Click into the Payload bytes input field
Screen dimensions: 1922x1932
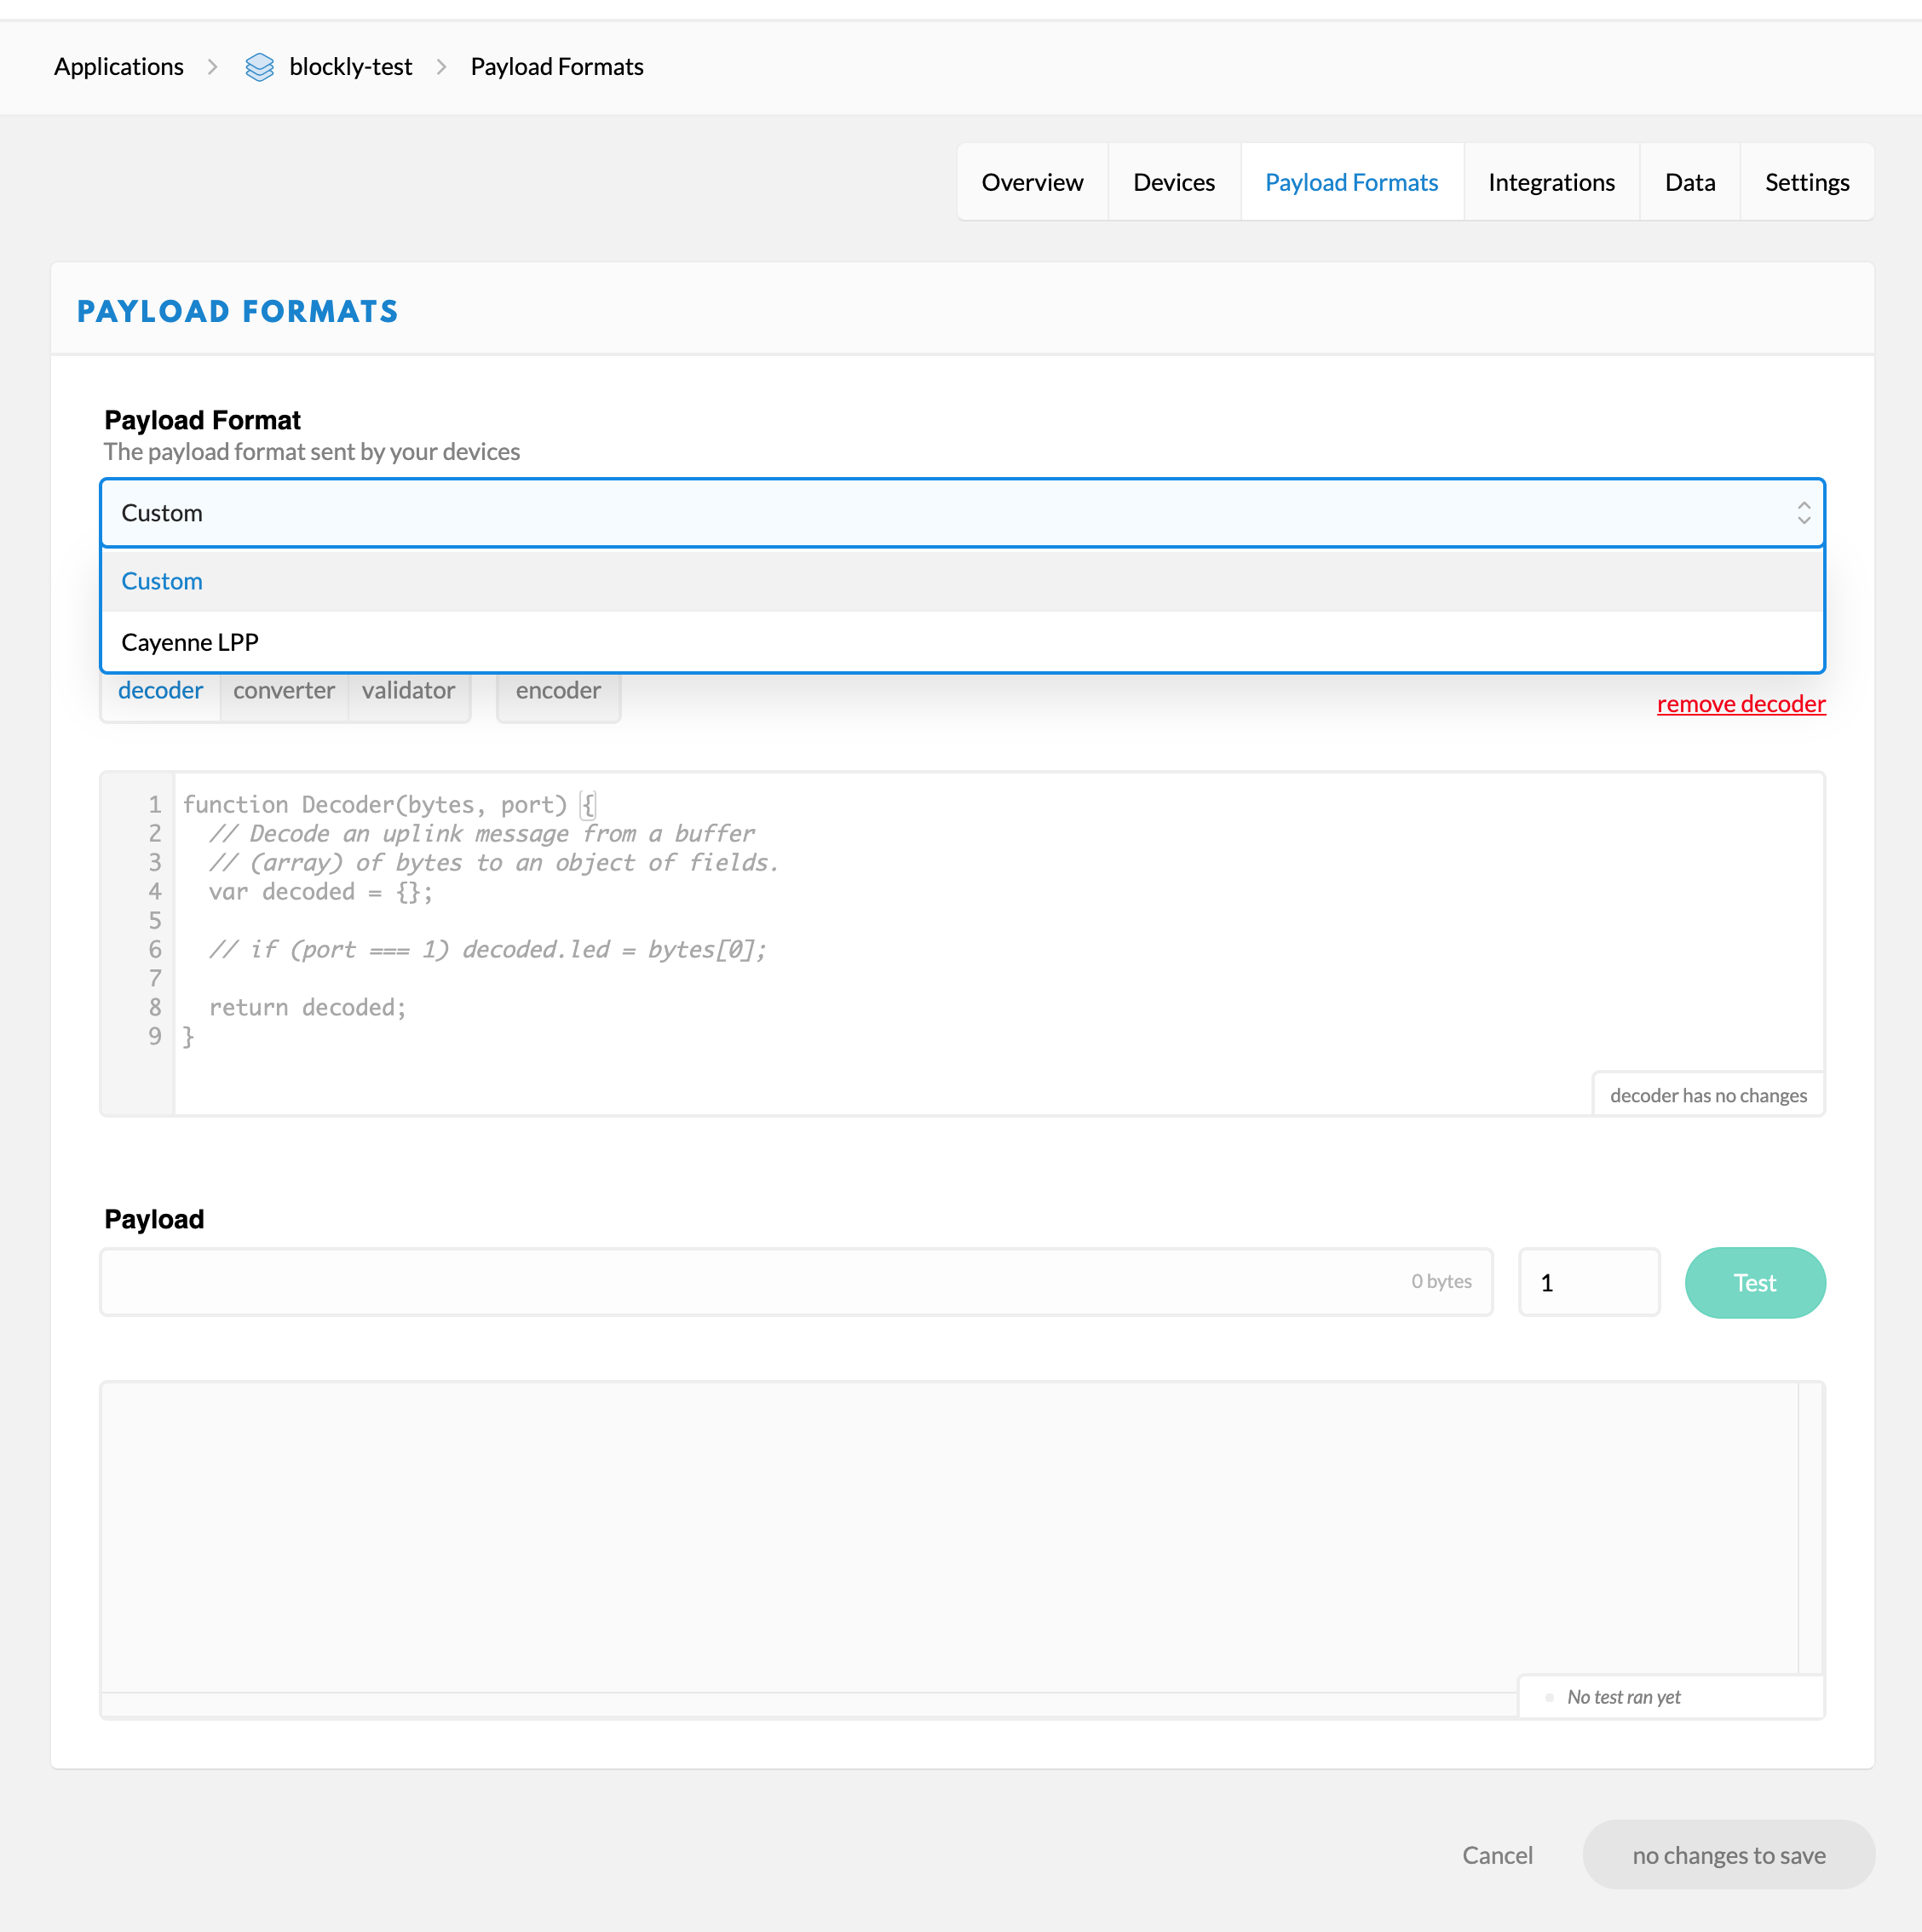750,1282
